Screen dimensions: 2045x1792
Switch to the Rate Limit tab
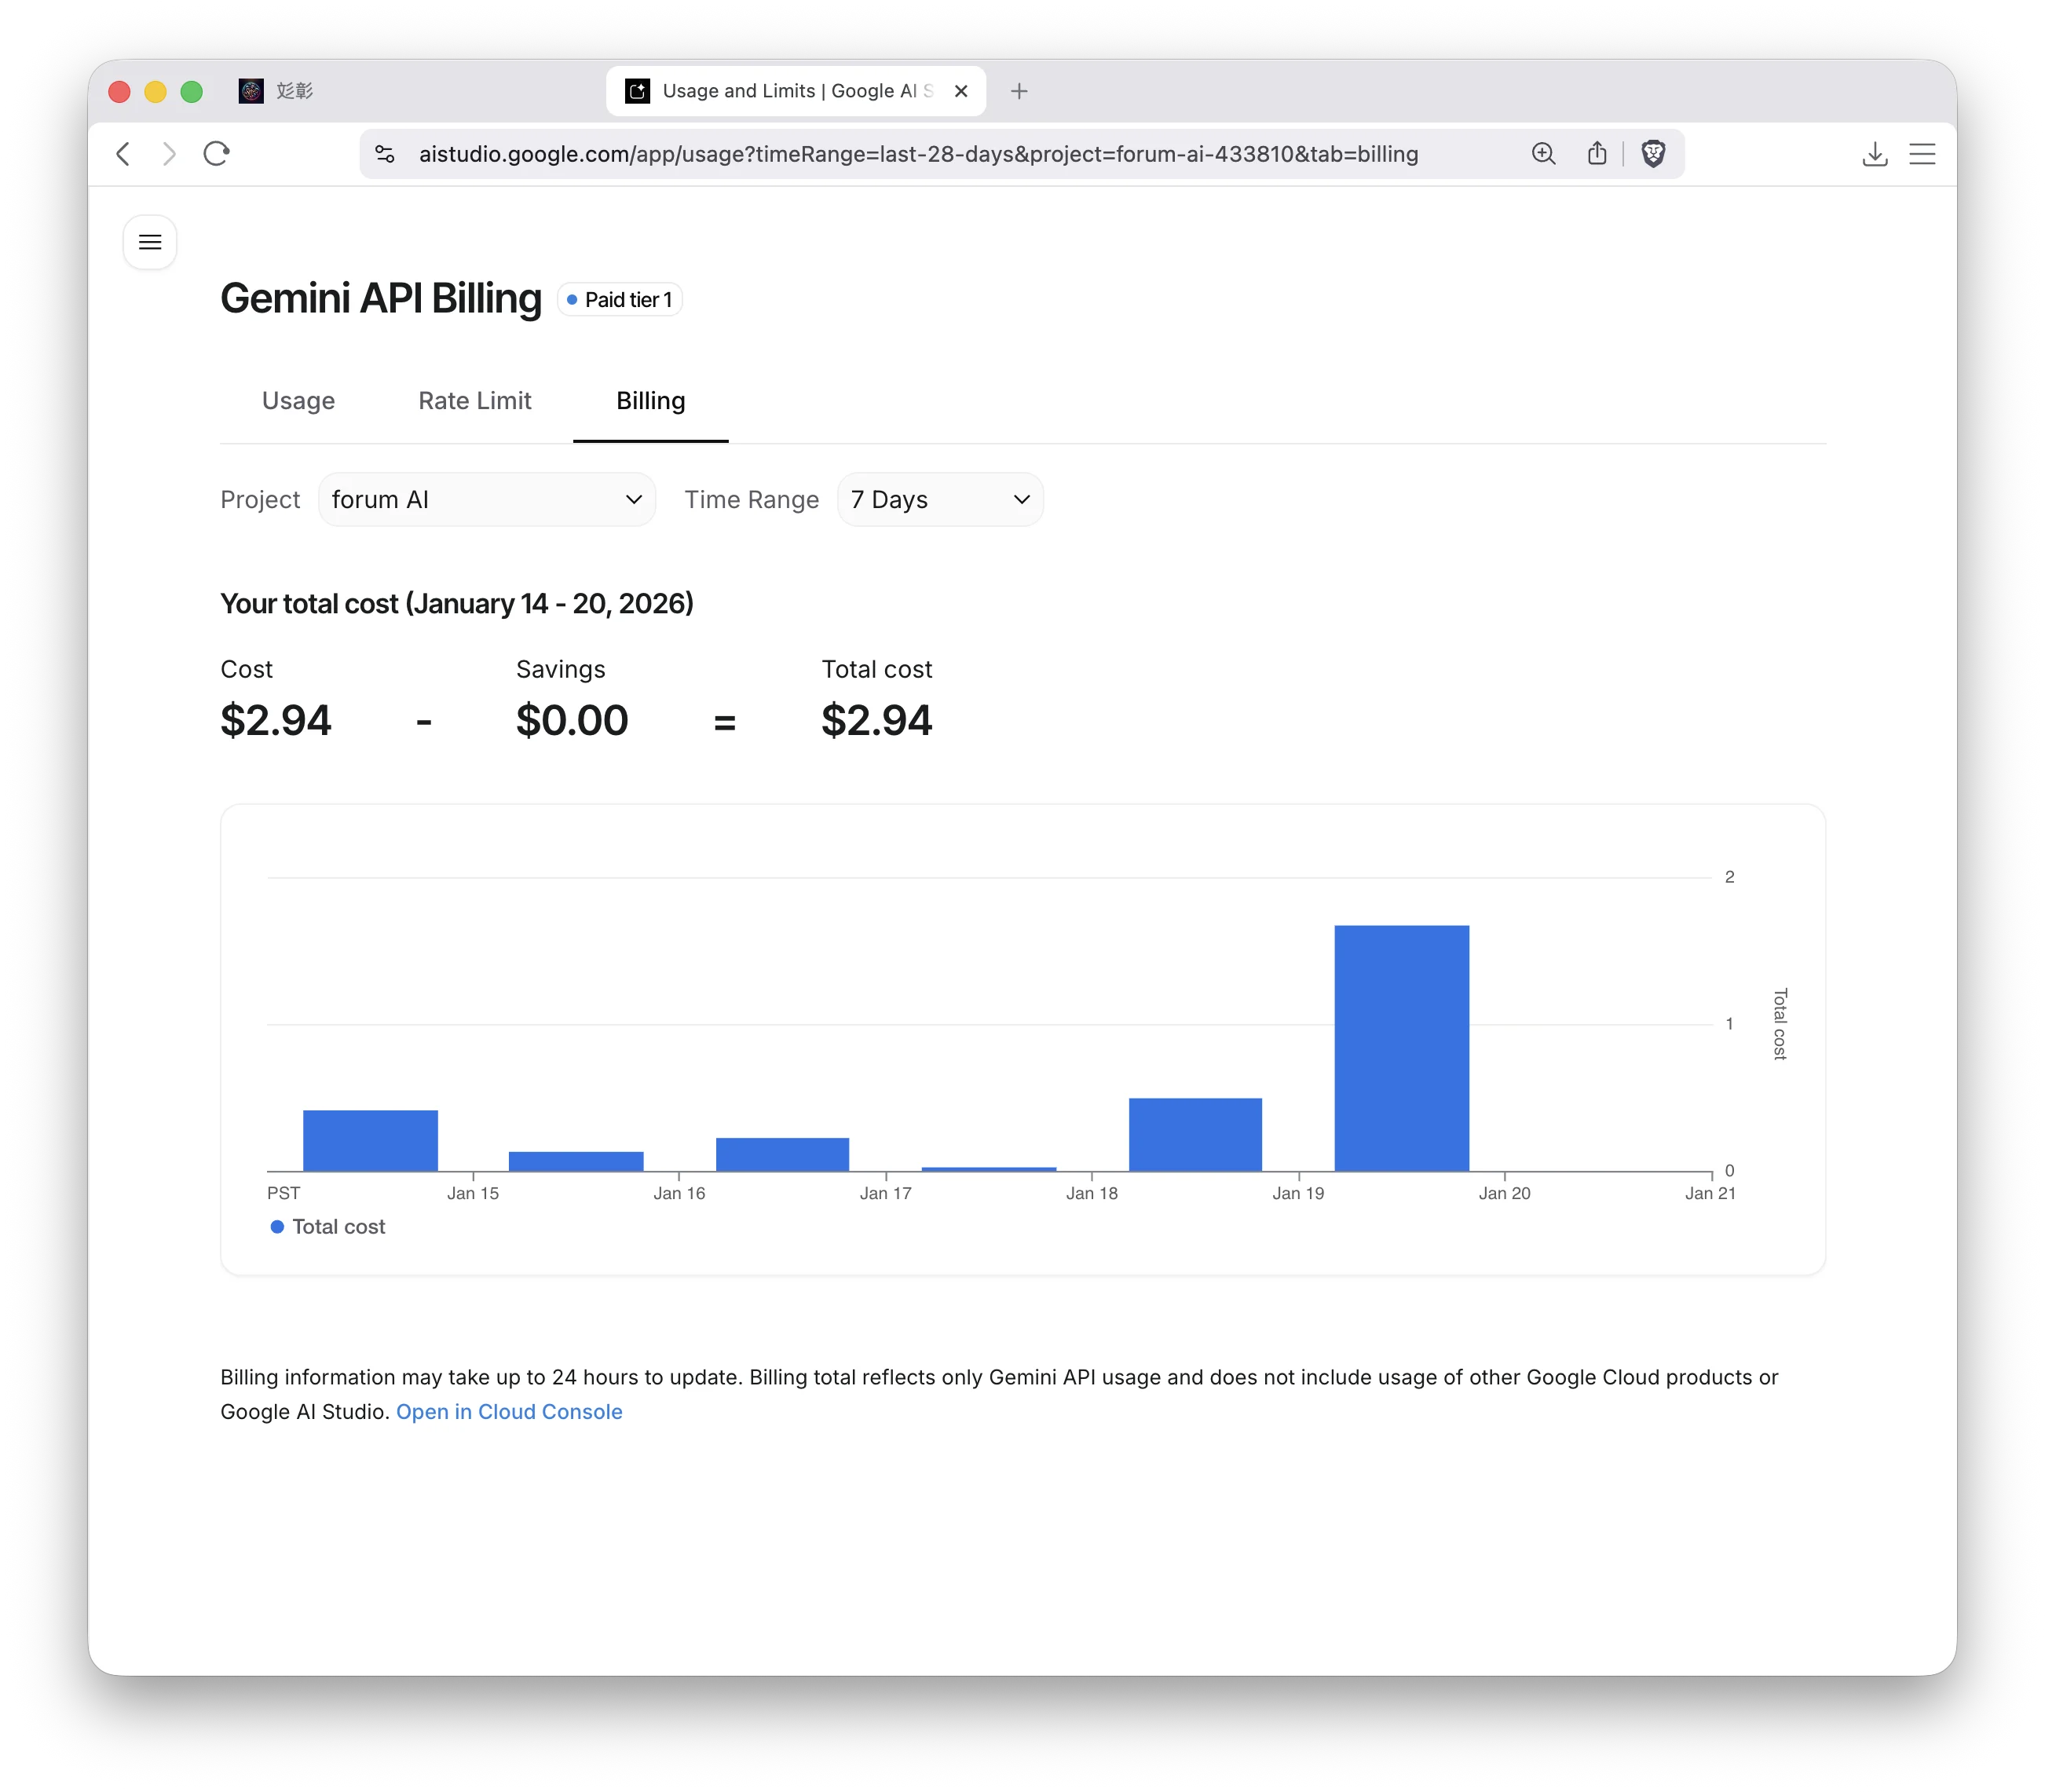[474, 401]
